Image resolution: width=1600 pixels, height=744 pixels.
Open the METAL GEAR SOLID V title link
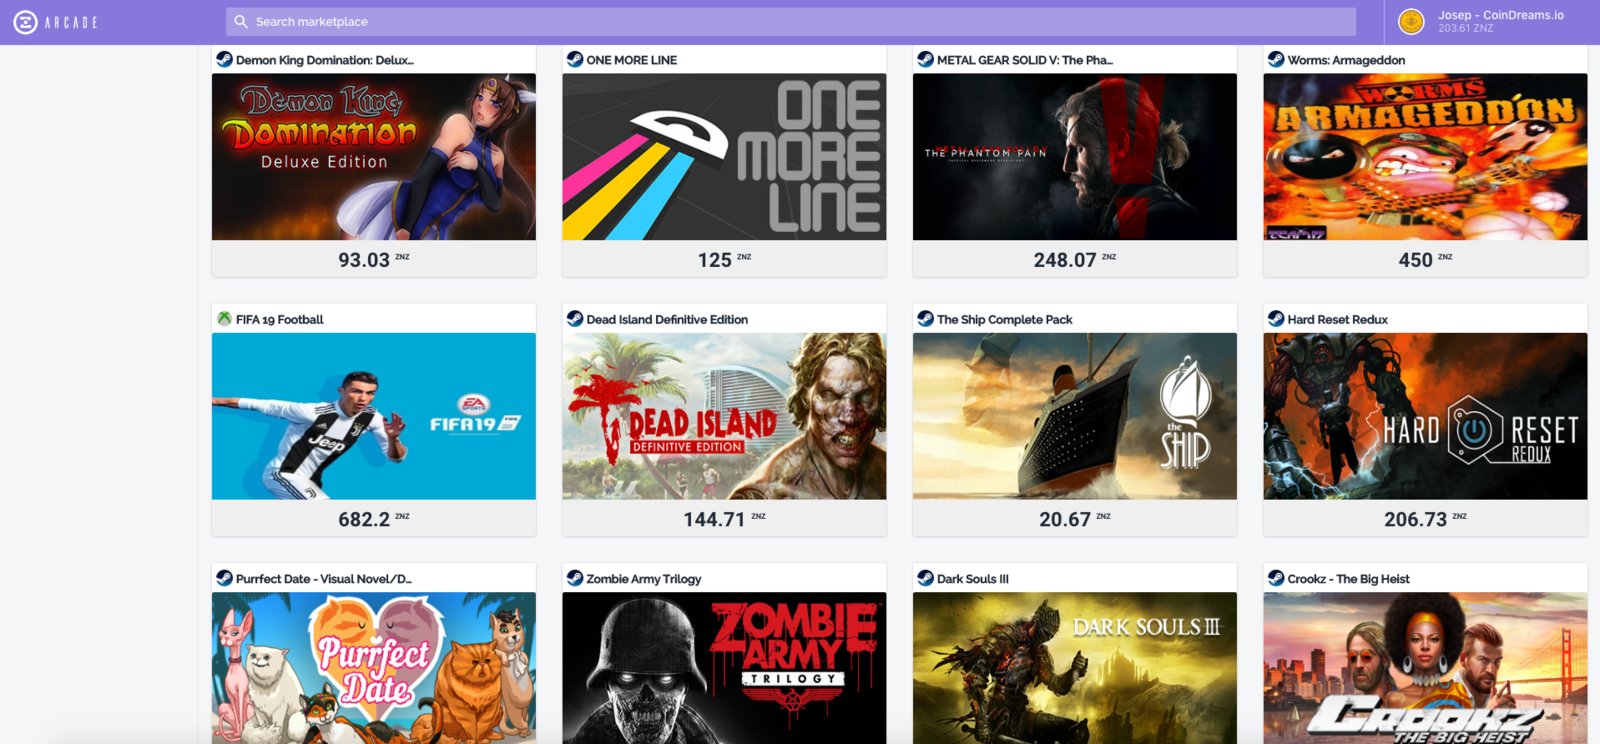pos(1025,60)
